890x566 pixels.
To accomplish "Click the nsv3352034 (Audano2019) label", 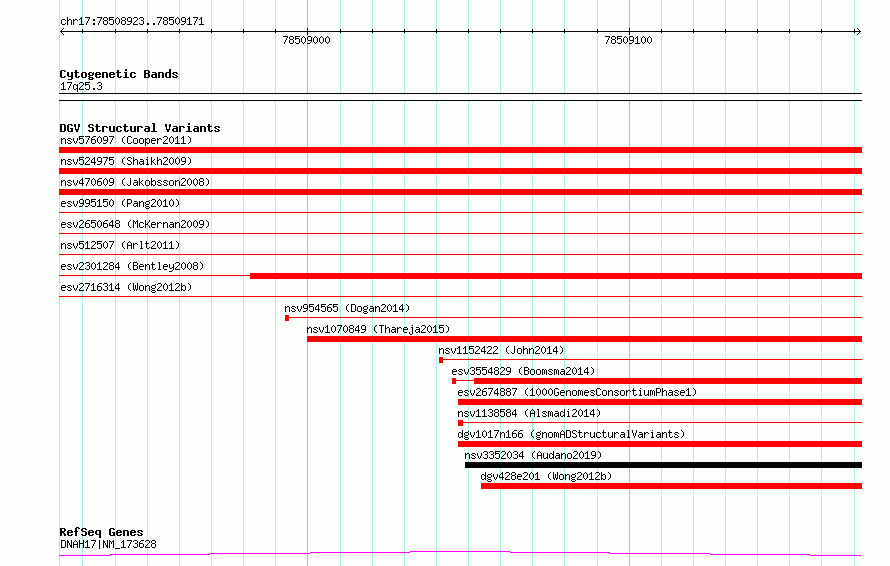I will pos(533,455).
